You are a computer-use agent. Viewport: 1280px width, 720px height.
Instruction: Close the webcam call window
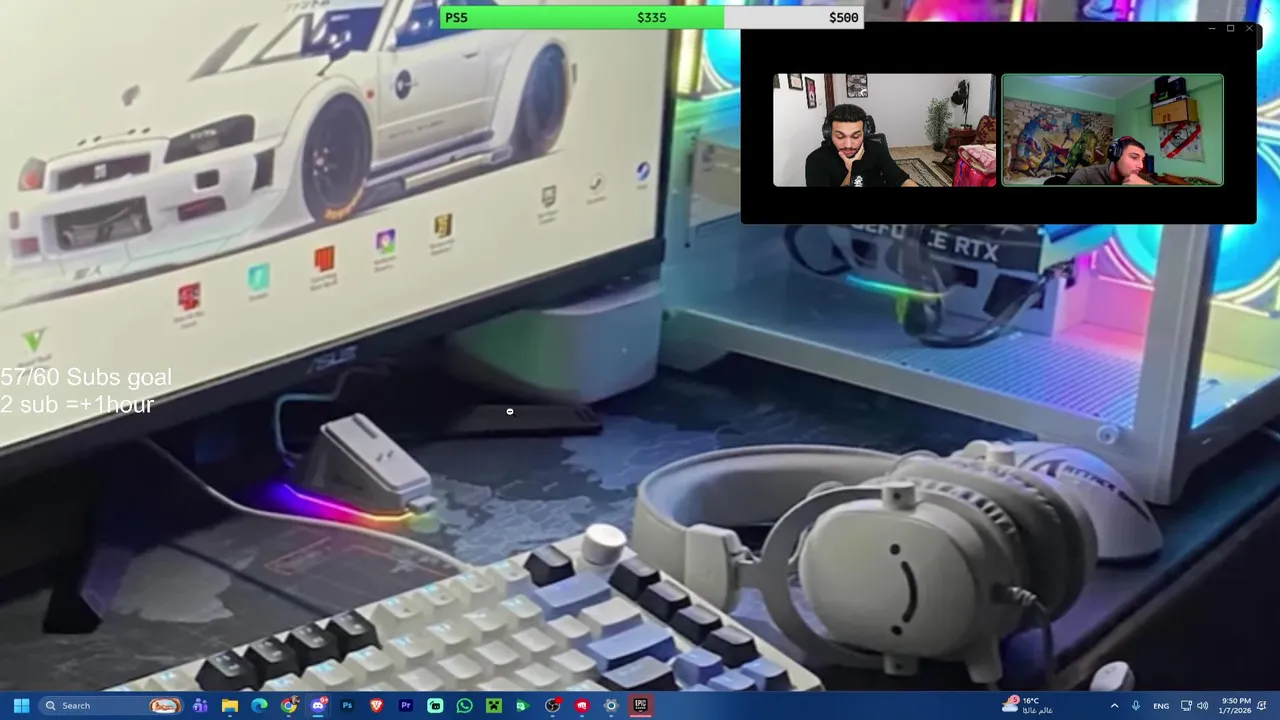coord(1249,29)
